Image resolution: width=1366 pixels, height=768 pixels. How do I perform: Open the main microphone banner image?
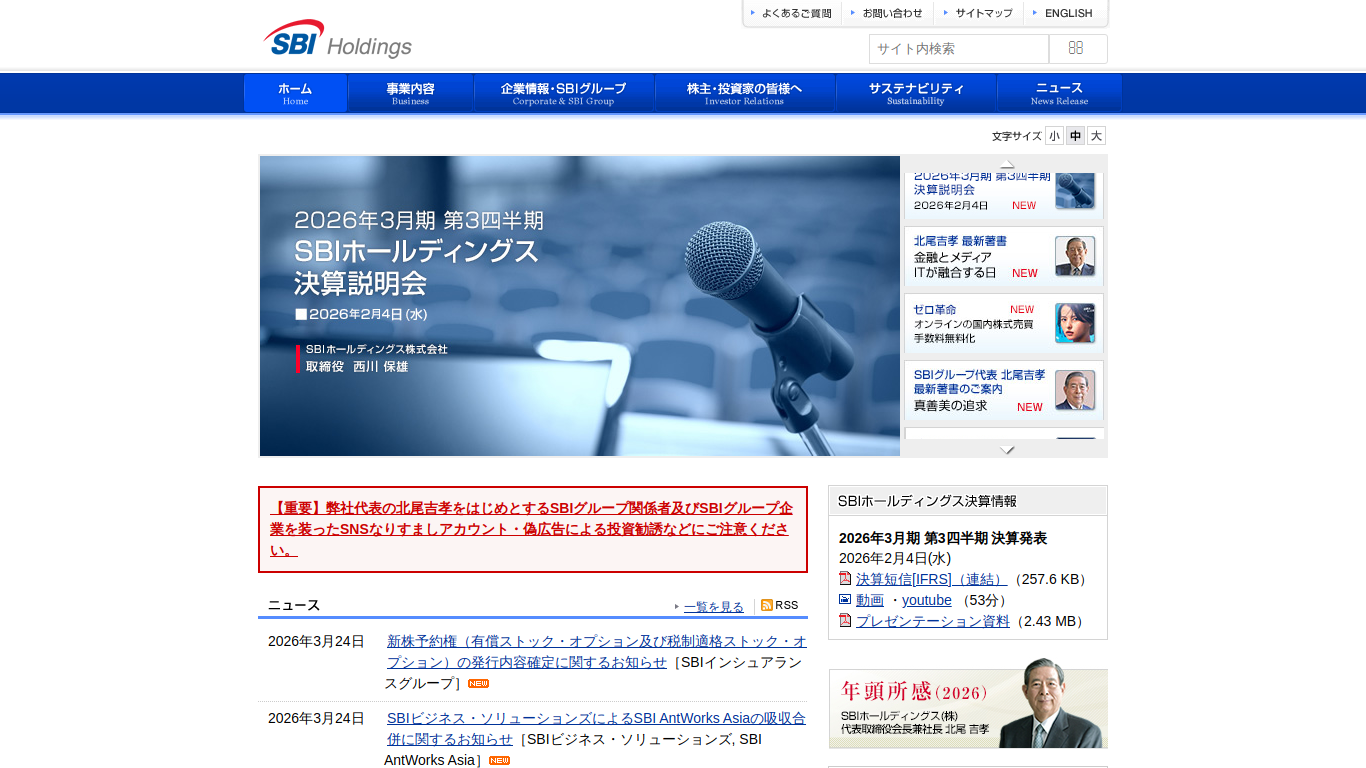tap(580, 306)
